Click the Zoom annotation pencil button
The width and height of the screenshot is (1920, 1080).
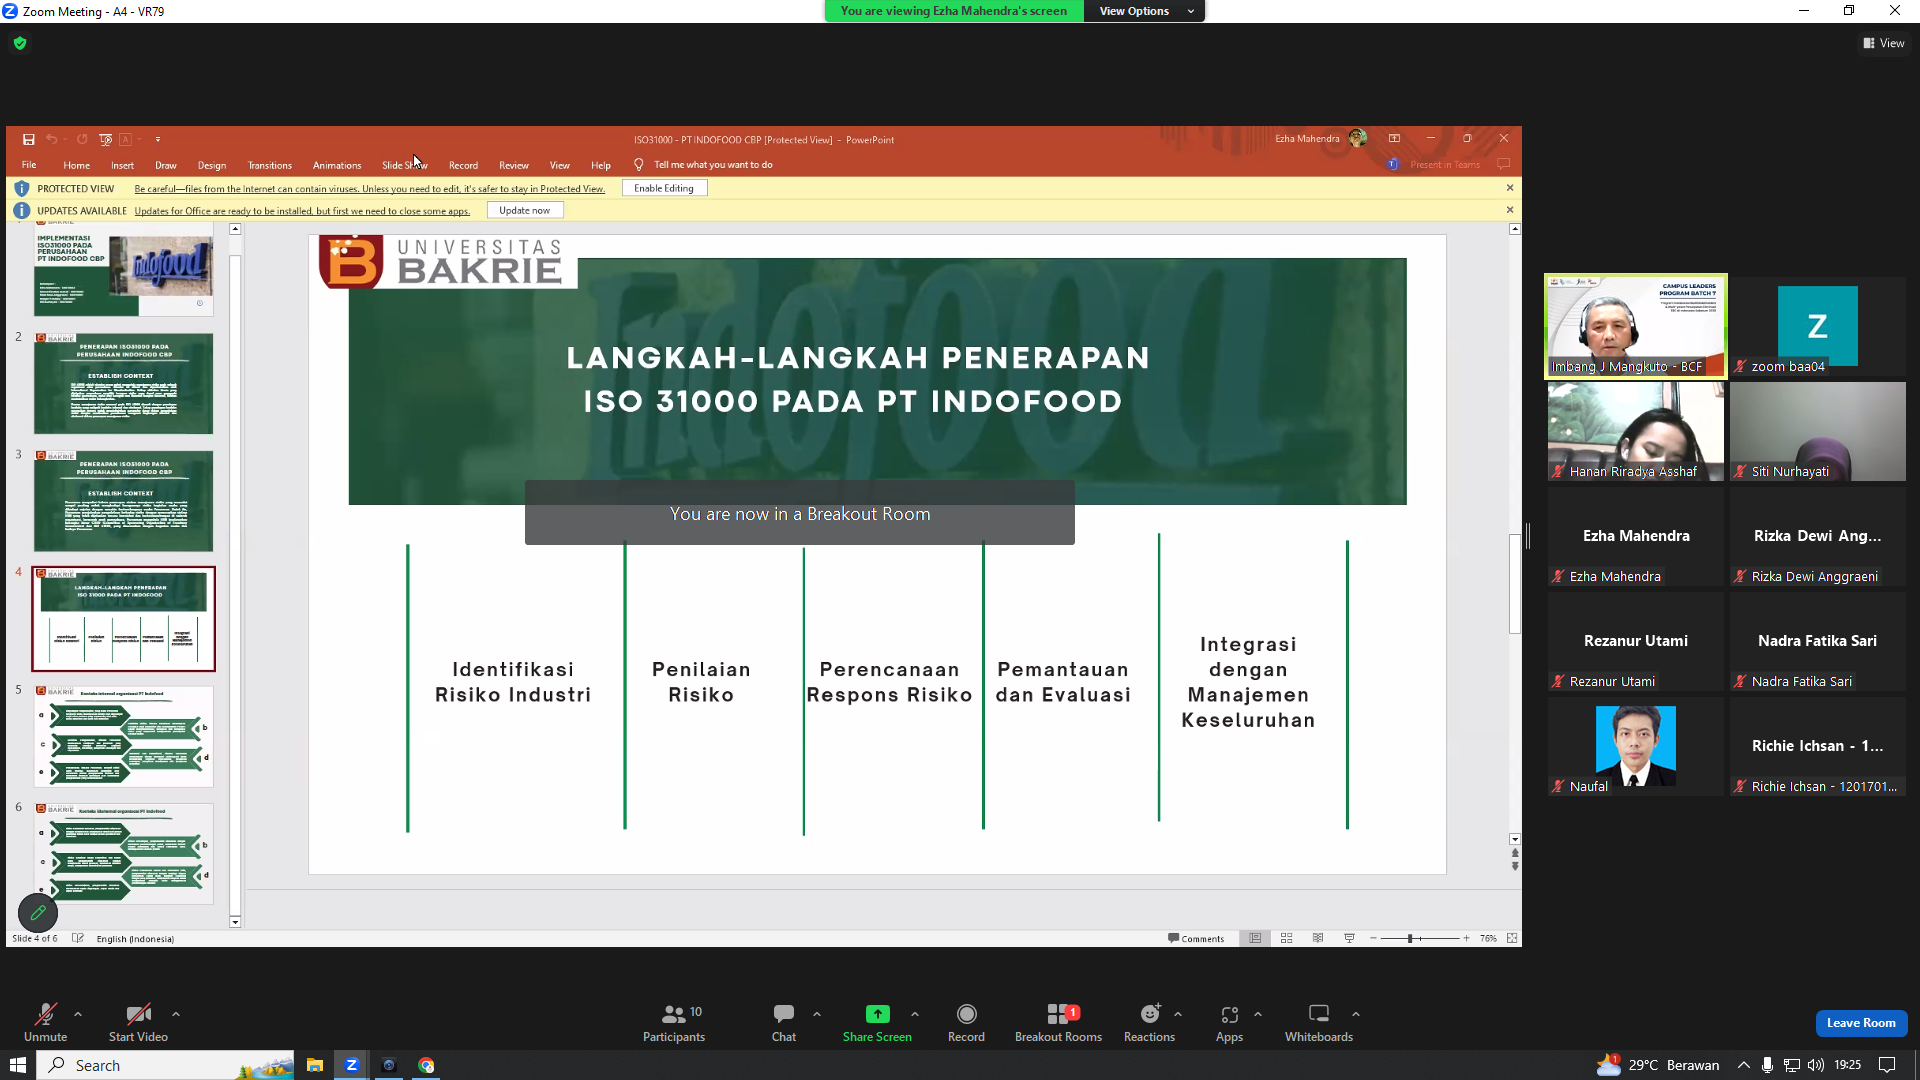coord(38,913)
